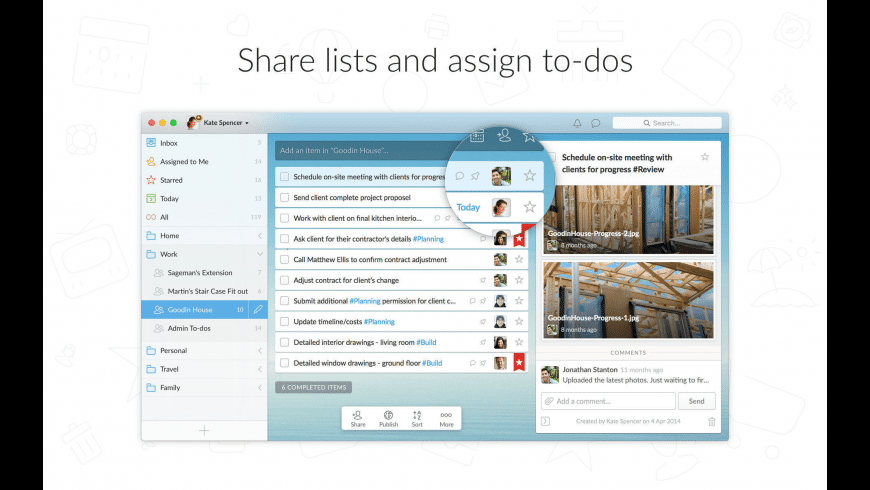Screen dimensions: 870x490
Task: Expand the Home folder chevron
Action: [x=259, y=236]
